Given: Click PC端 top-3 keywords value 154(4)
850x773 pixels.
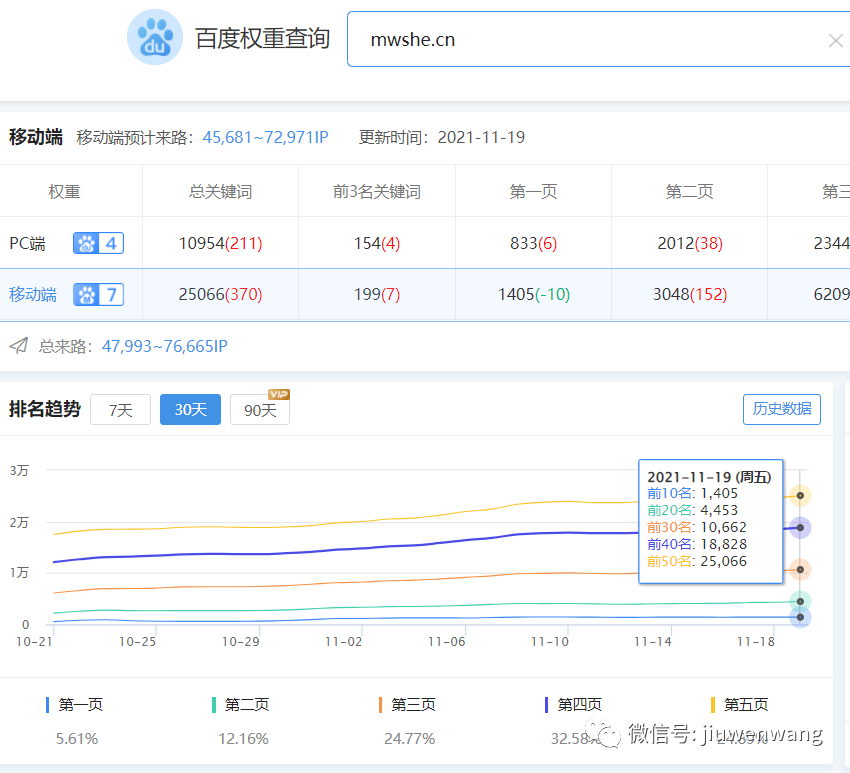Looking at the screenshot, I should pyautogui.click(x=377, y=243).
